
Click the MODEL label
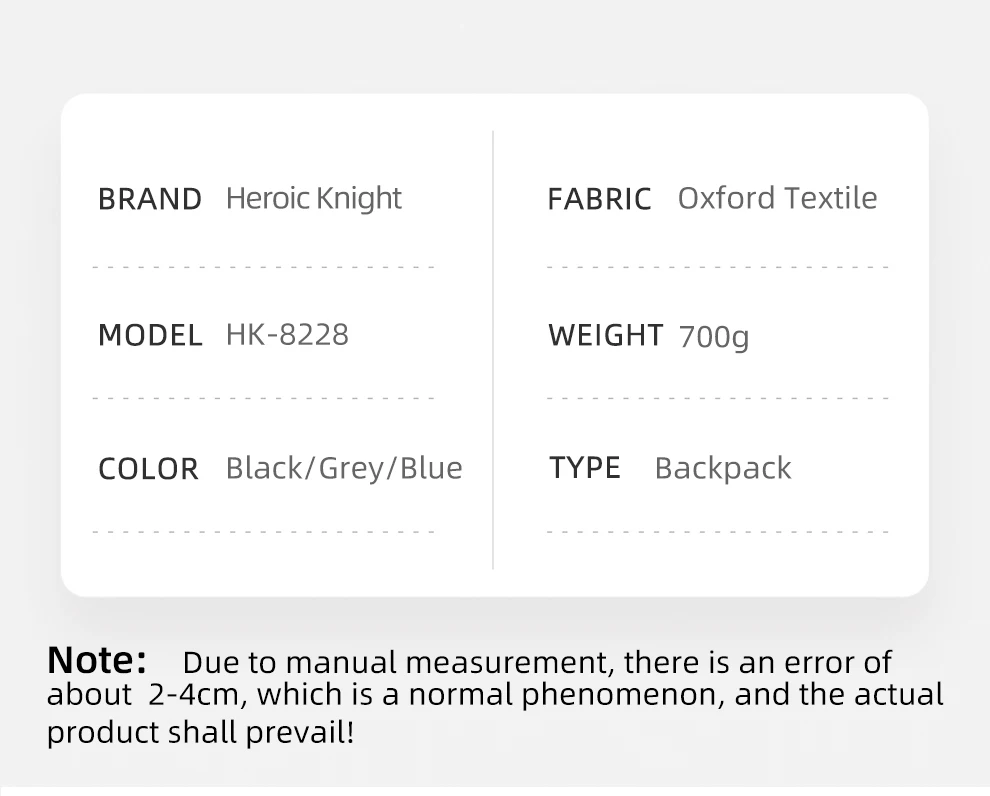pyautogui.click(x=150, y=335)
